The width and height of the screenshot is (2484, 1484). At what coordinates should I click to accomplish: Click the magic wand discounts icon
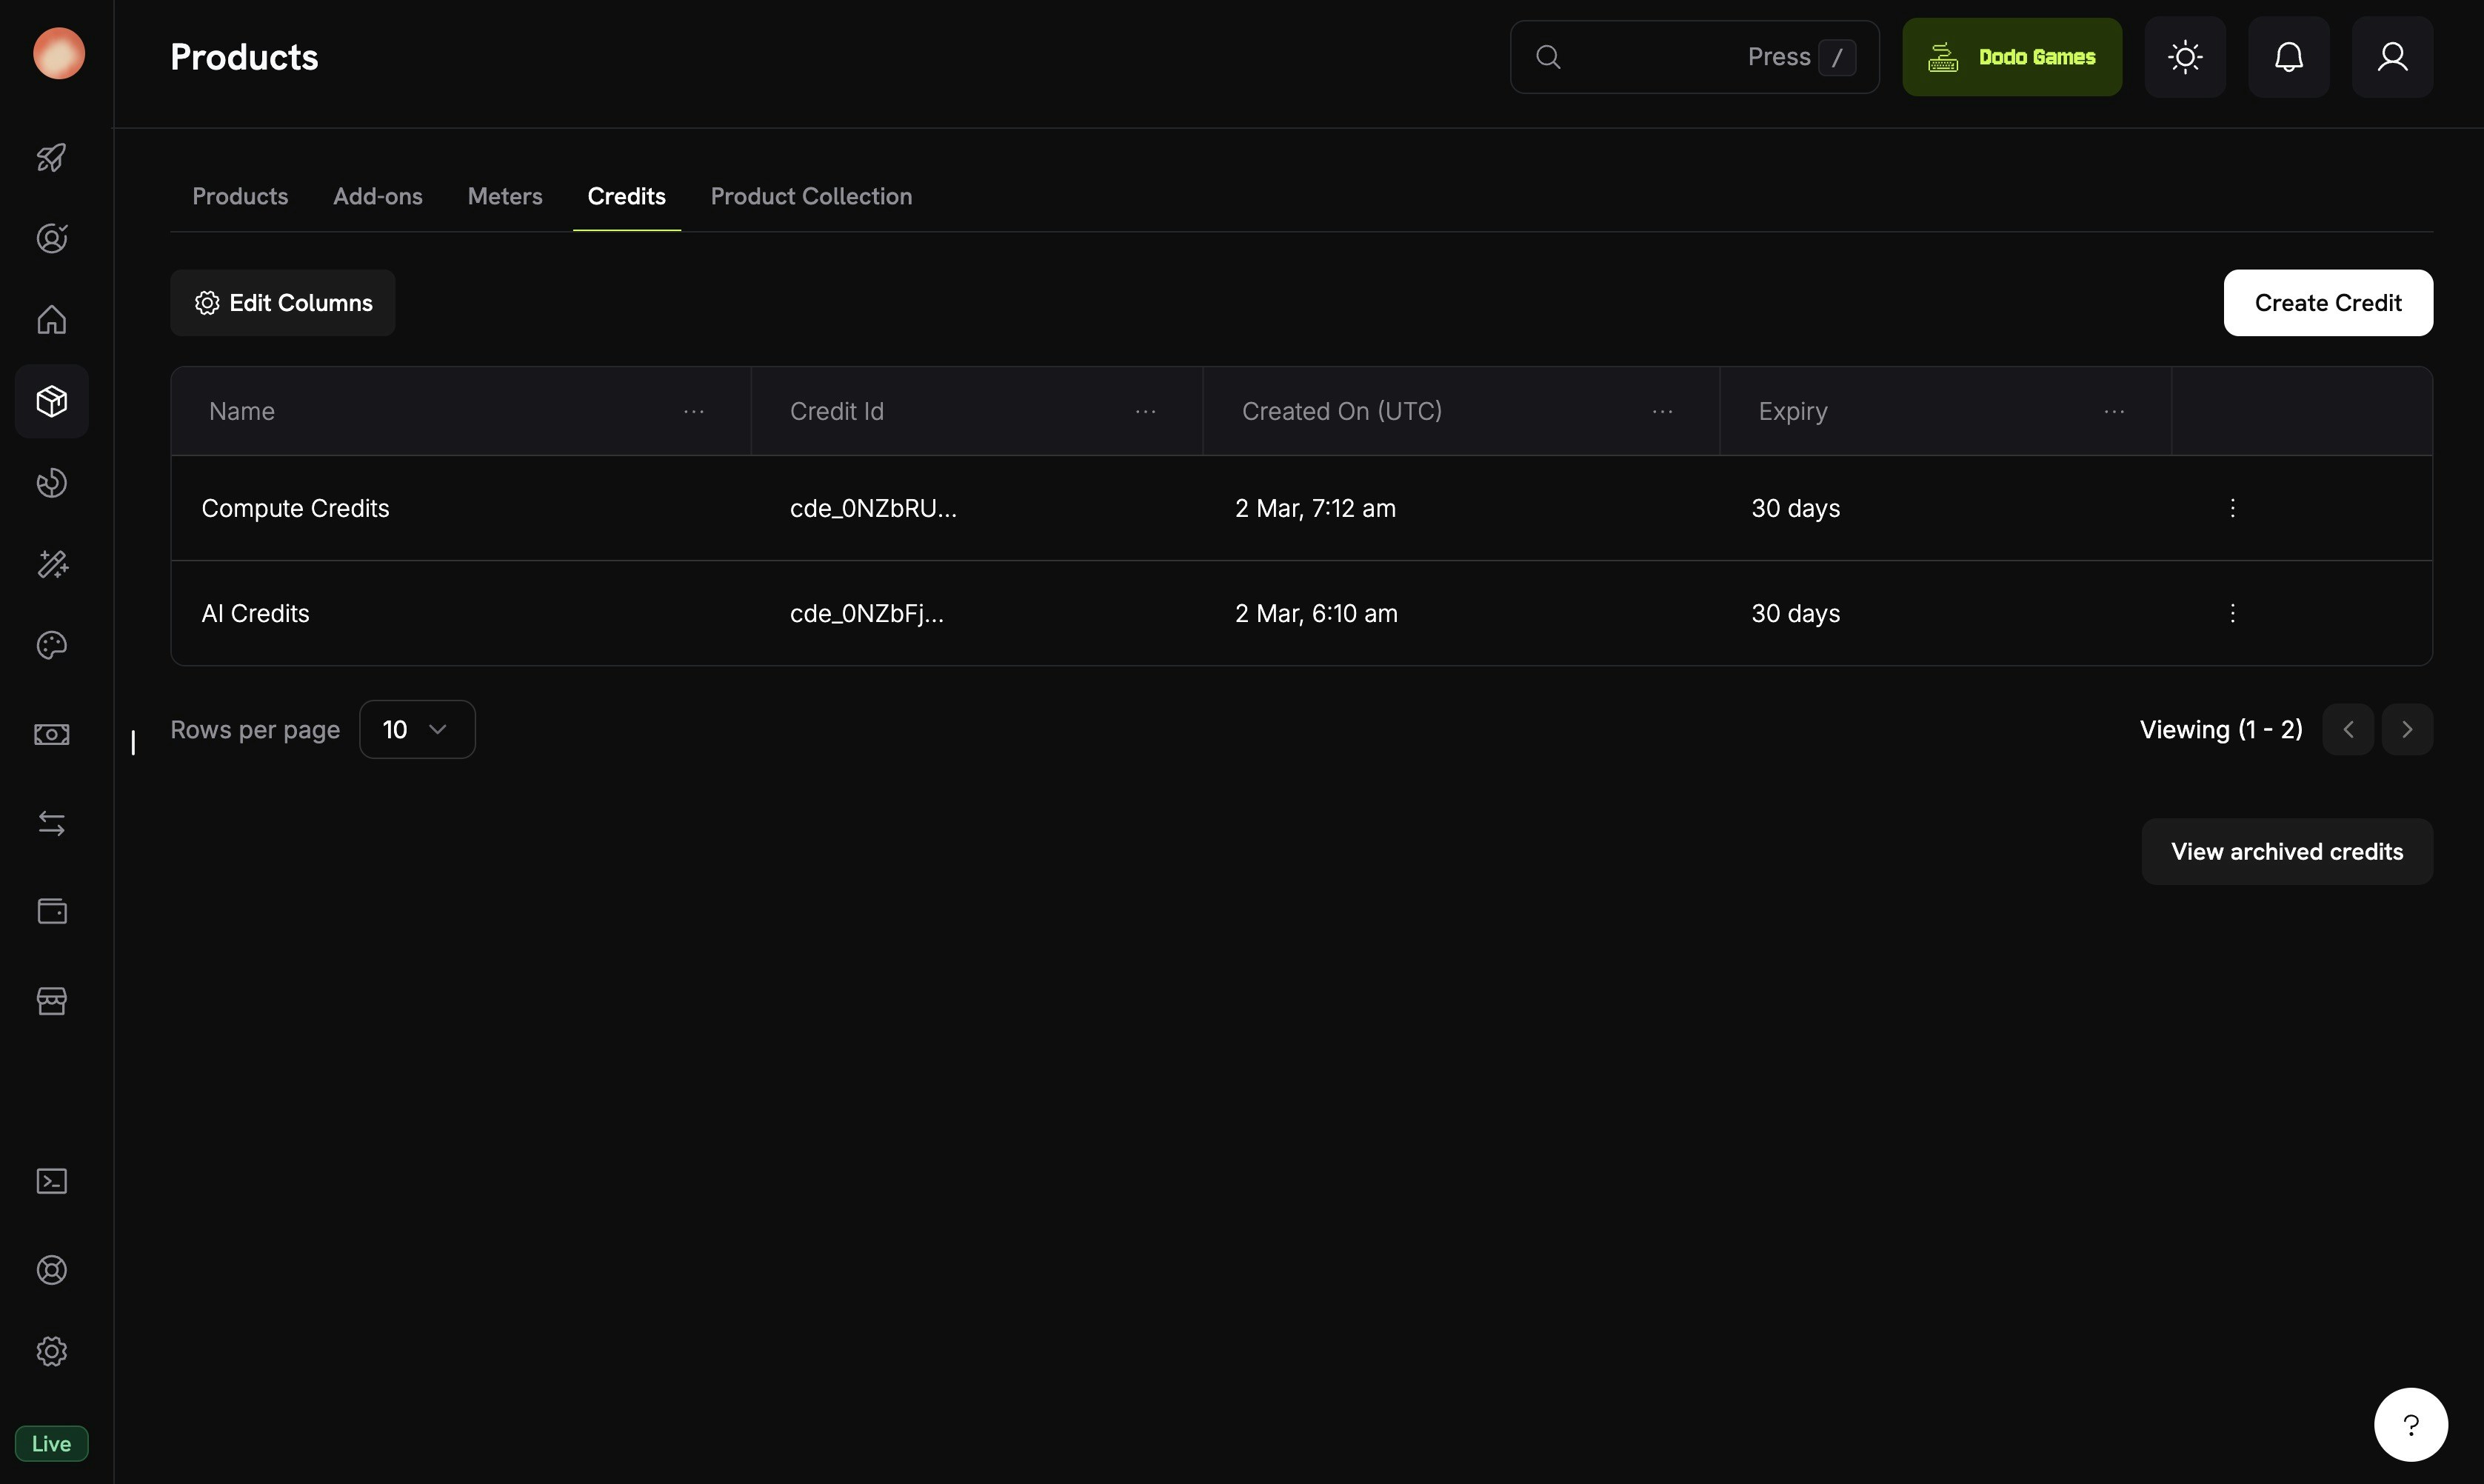[51, 565]
